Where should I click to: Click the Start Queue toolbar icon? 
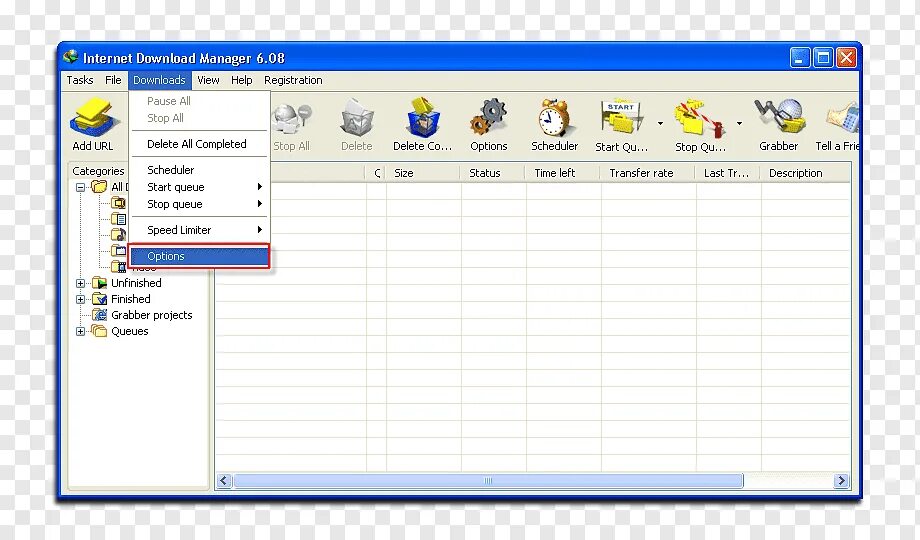621,117
